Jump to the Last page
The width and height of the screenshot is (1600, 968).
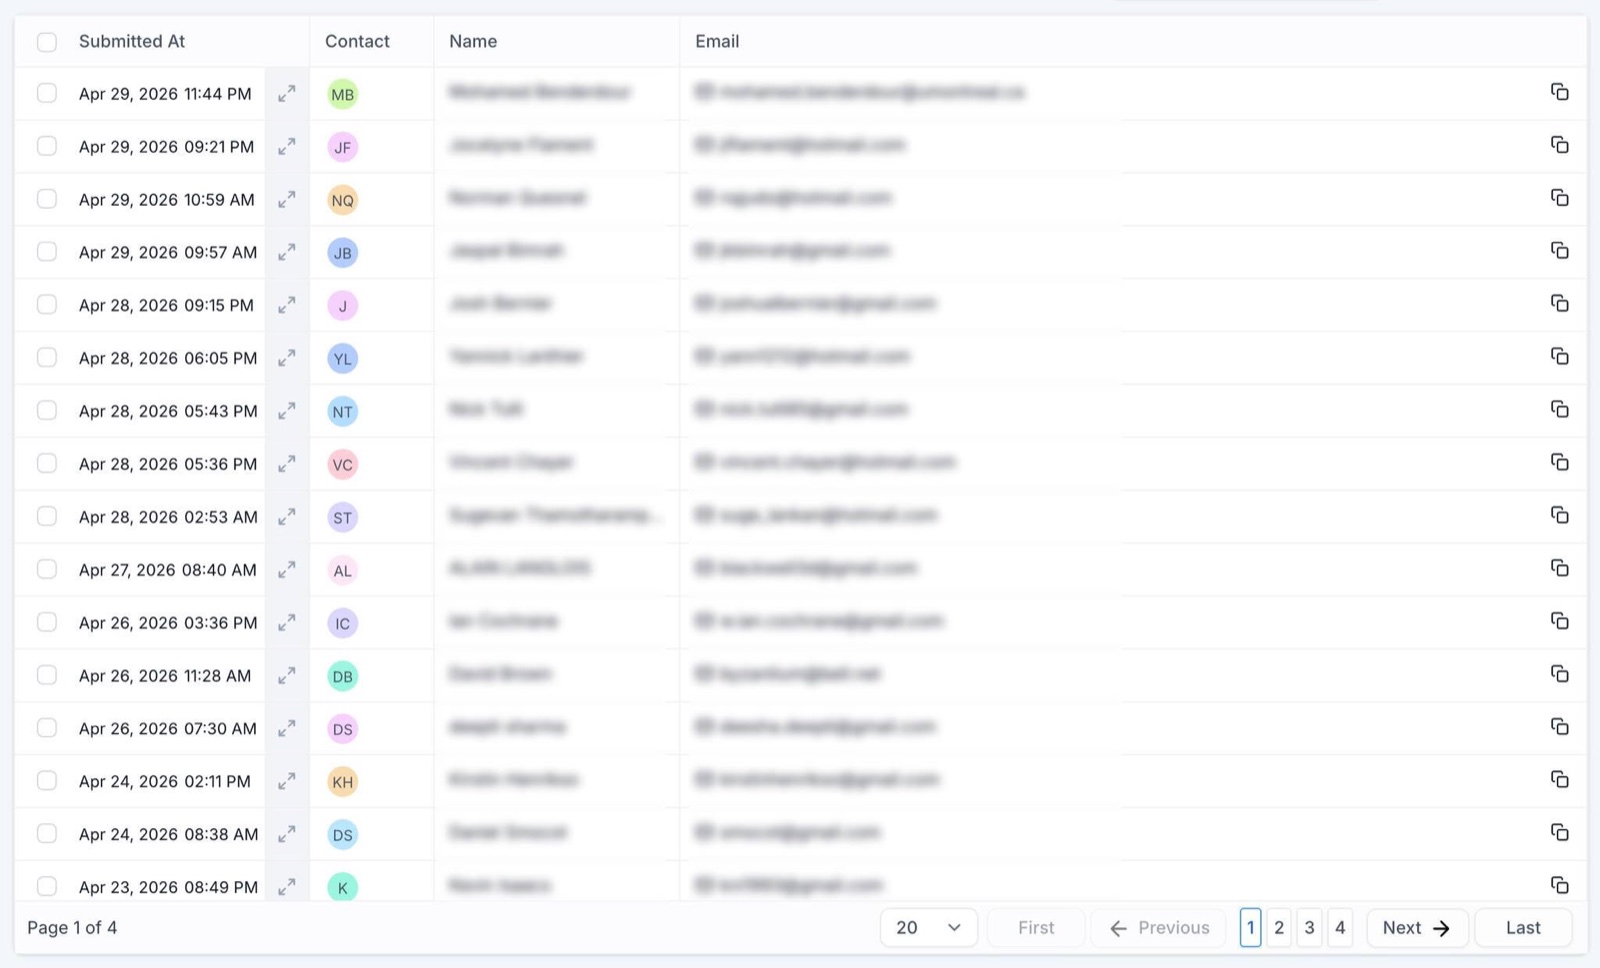click(x=1523, y=928)
